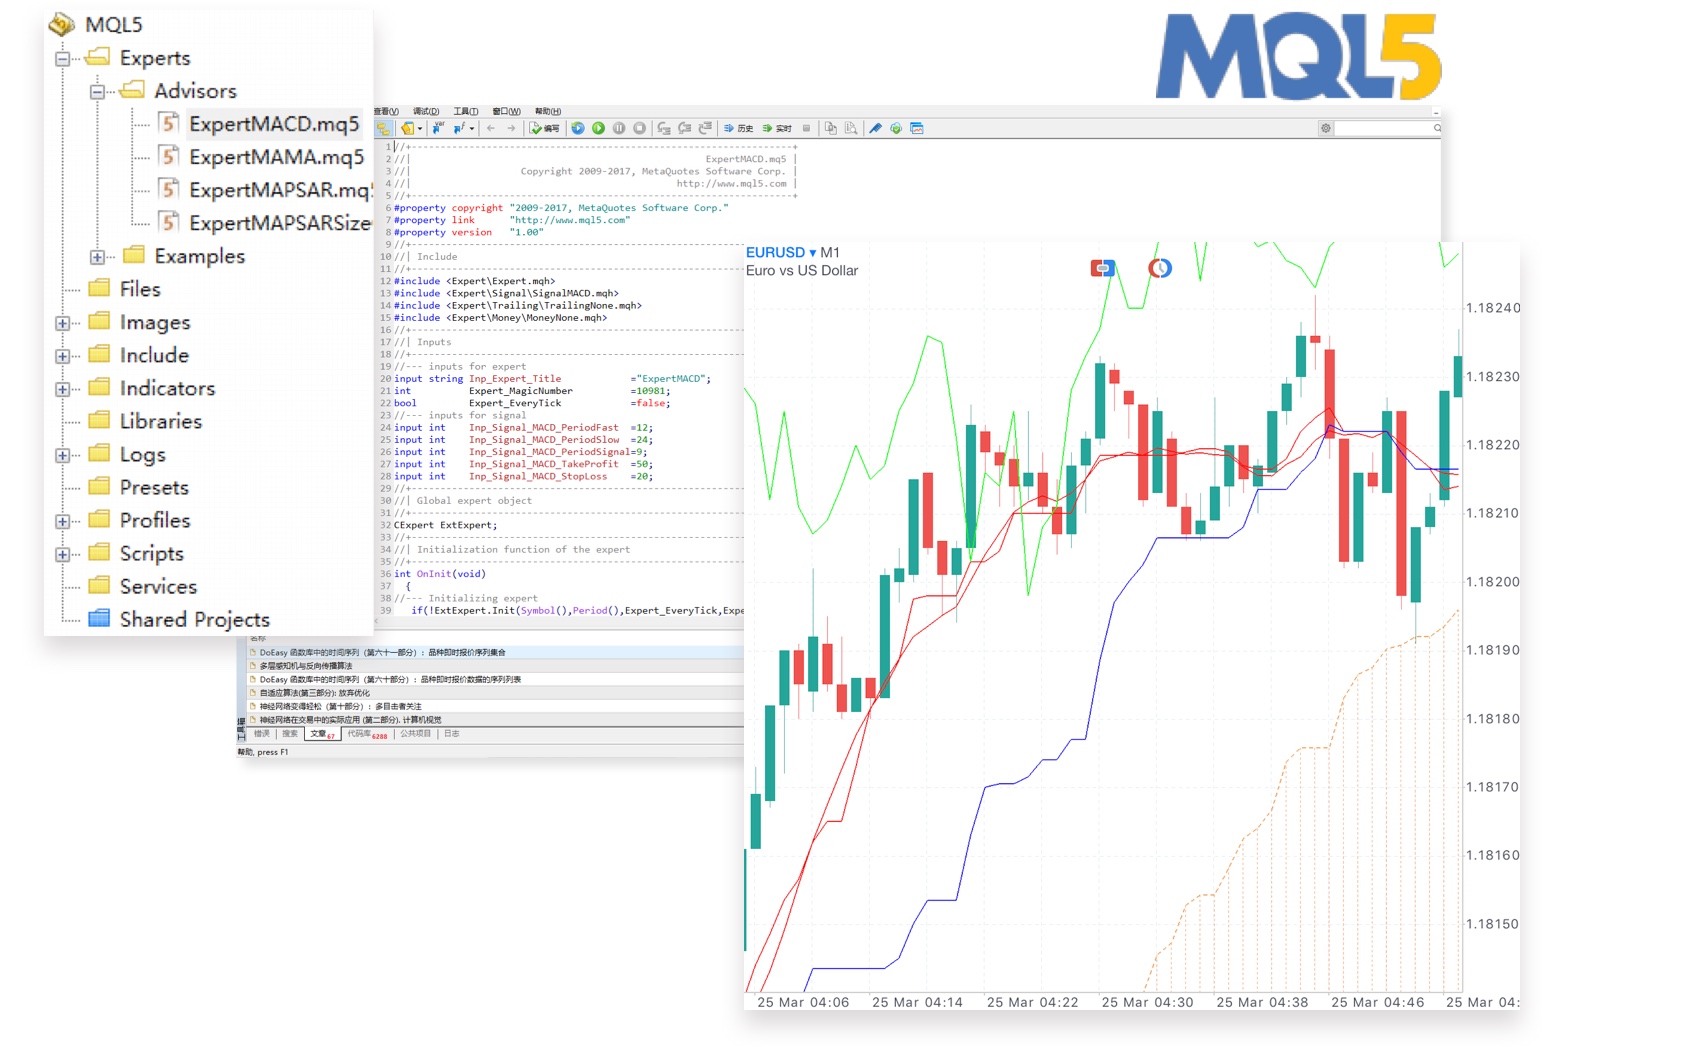Click the blue styler brush icon
The image size is (1690, 1048).
pyautogui.click(x=875, y=128)
